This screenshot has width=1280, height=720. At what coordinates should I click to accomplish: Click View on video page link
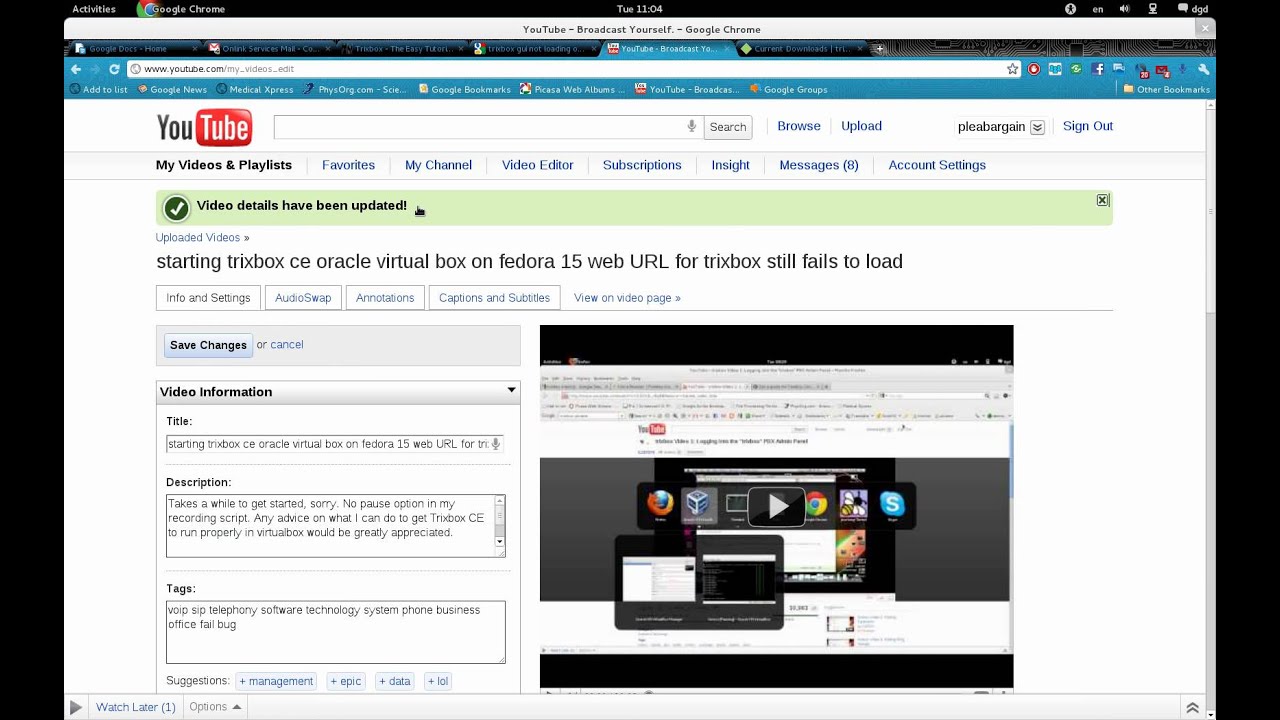click(627, 298)
